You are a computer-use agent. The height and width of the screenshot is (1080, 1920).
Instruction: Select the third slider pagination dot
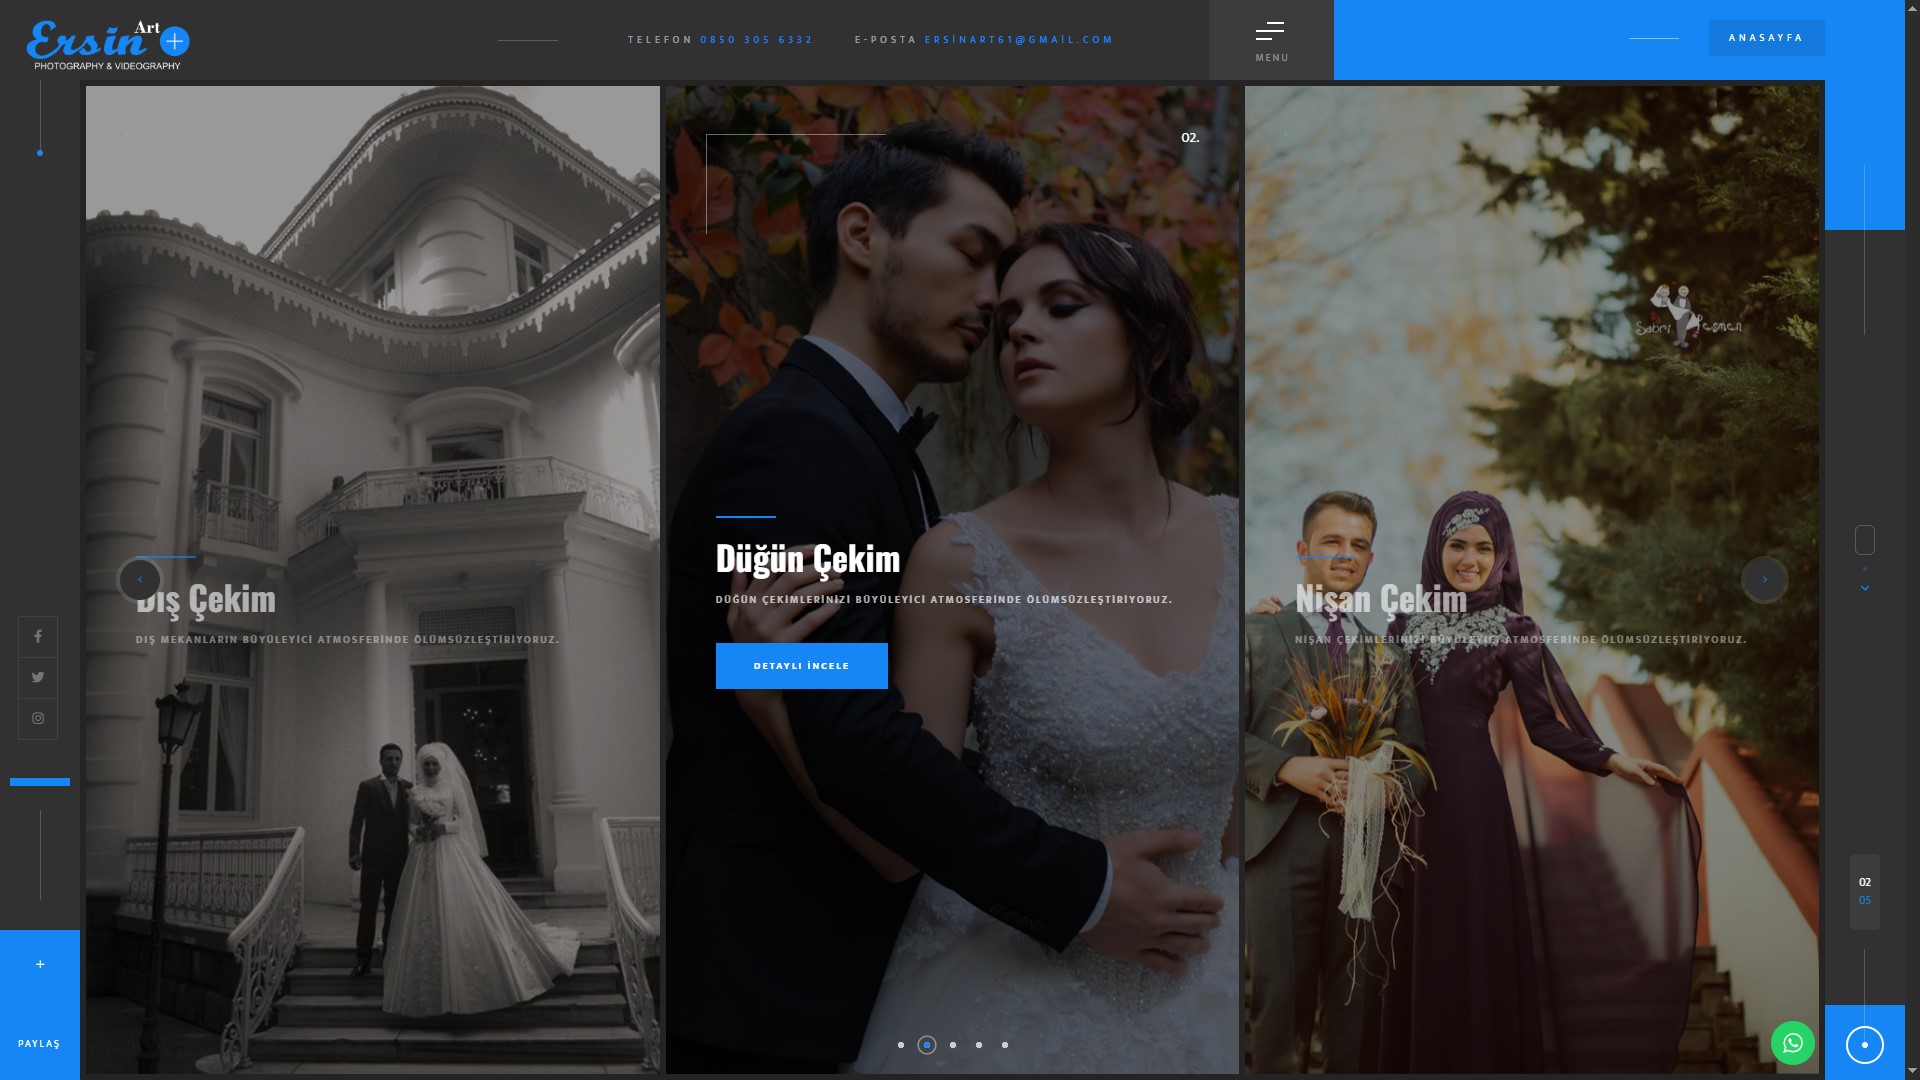(953, 1045)
